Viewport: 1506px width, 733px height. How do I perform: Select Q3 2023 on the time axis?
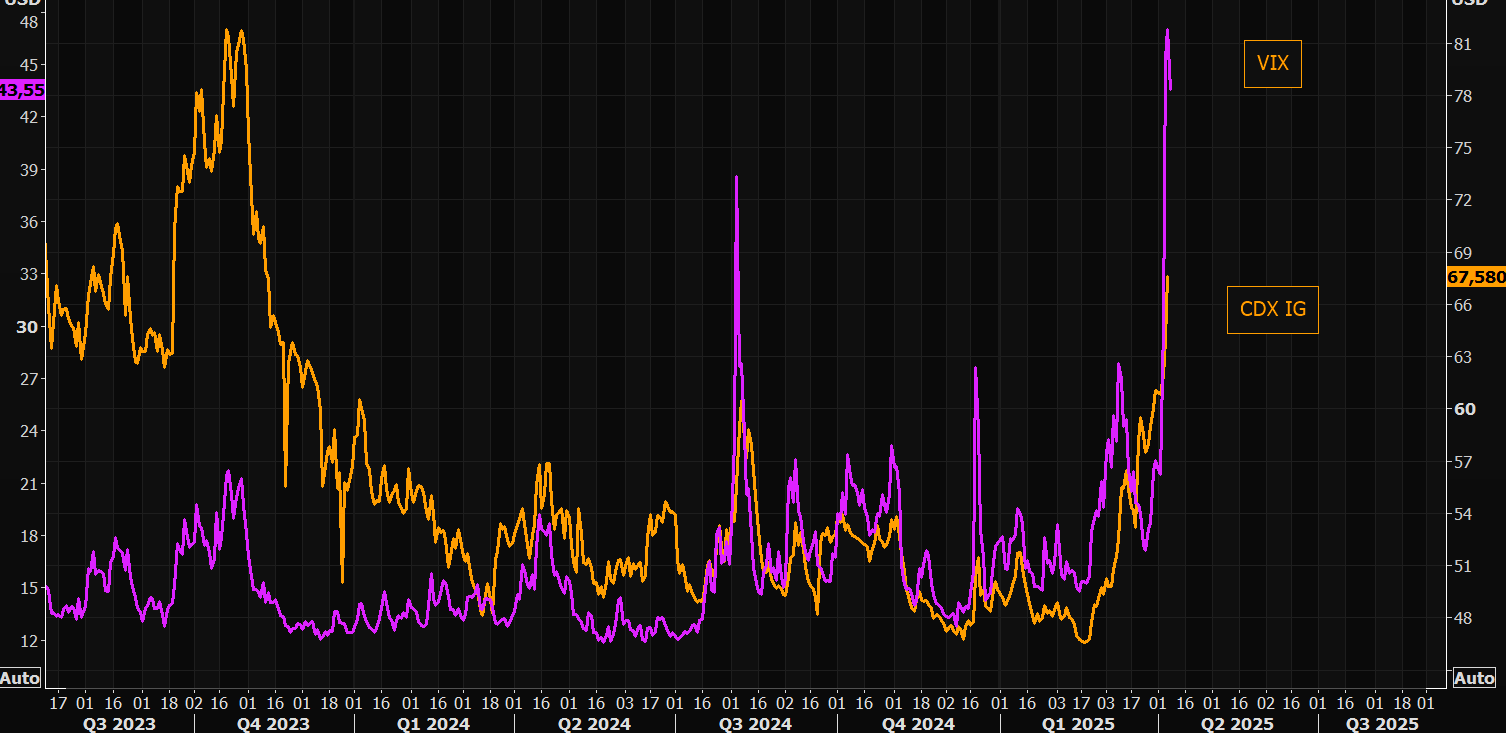[119, 723]
